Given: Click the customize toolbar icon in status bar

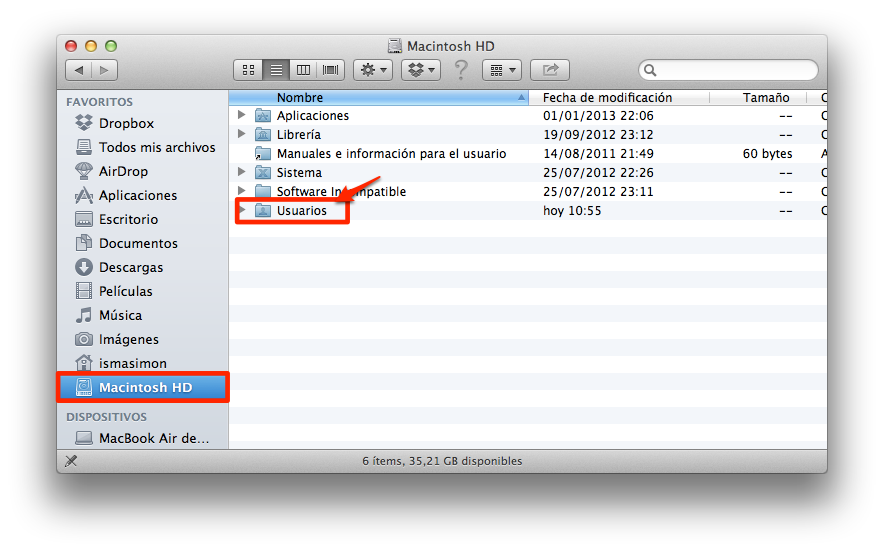Looking at the screenshot, I should coord(71,461).
